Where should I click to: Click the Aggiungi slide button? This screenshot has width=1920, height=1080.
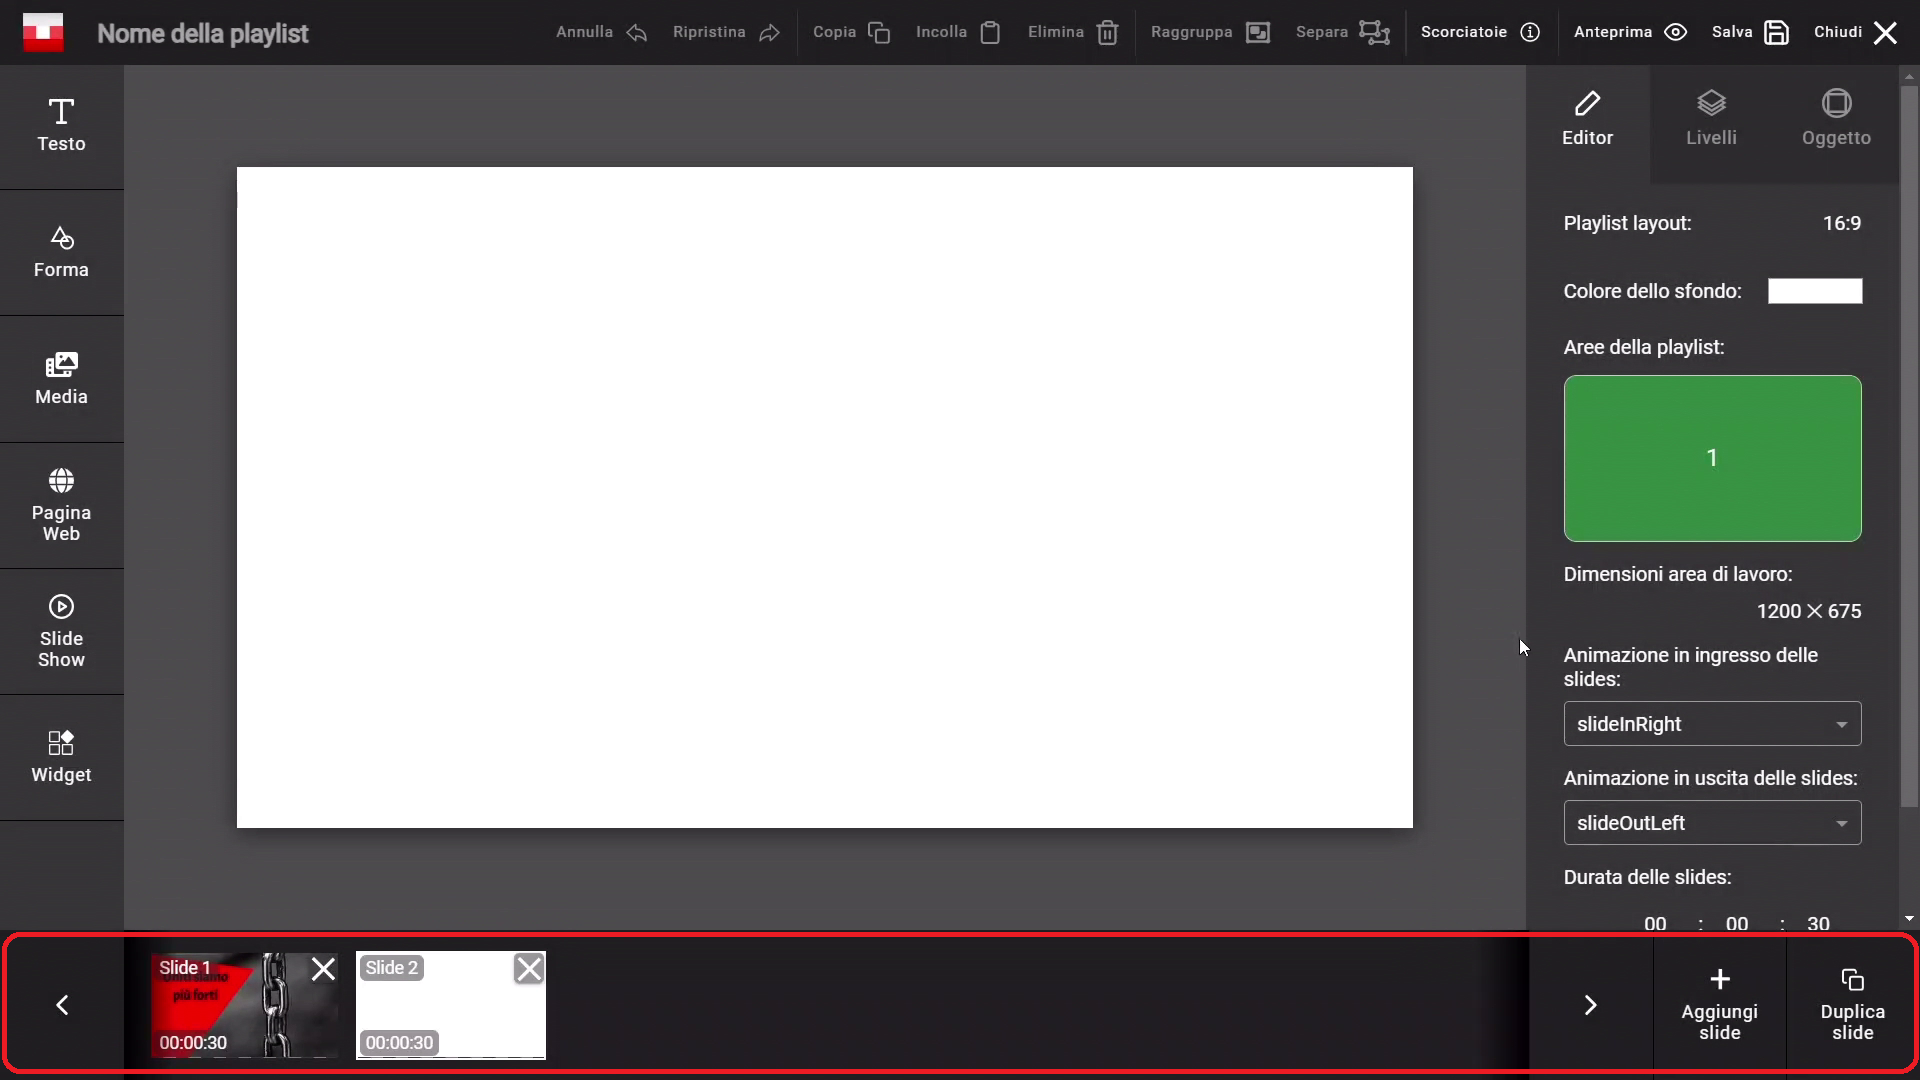pyautogui.click(x=1719, y=1004)
